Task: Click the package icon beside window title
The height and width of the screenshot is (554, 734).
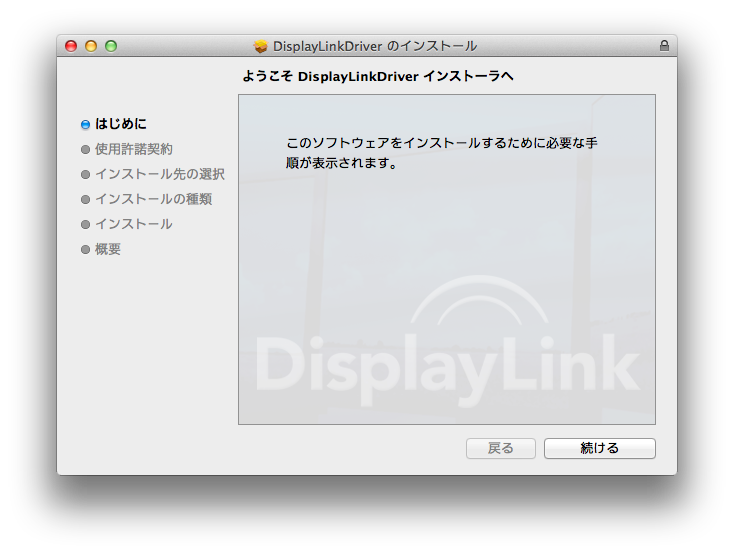Action: pos(260,46)
